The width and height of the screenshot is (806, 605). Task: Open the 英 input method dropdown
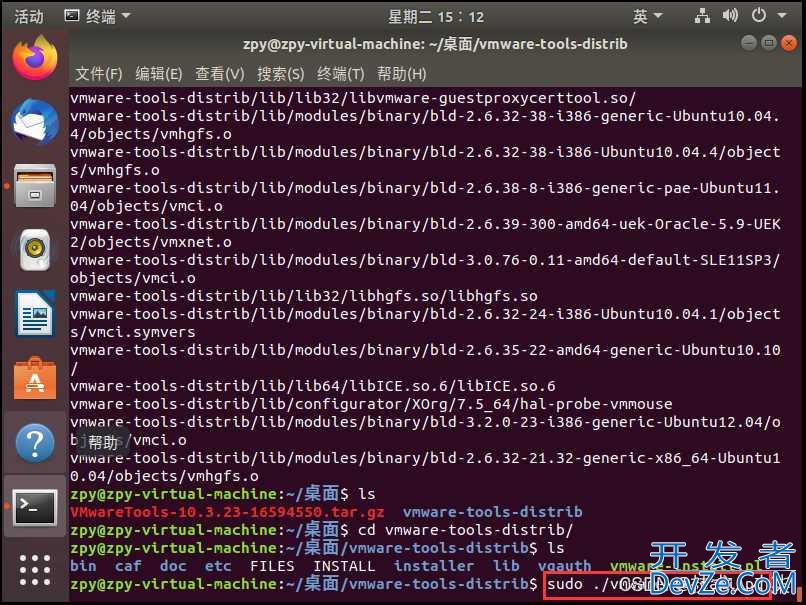click(x=647, y=16)
